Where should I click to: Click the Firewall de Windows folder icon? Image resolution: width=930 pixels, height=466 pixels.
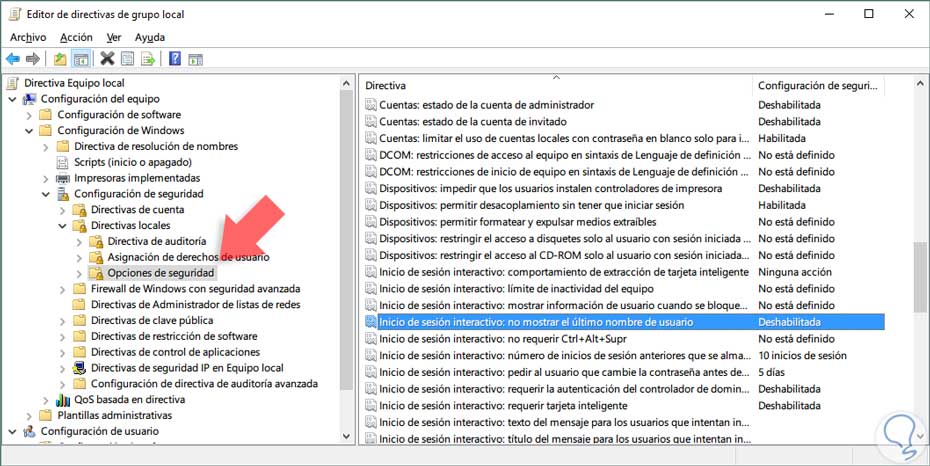(x=79, y=289)
